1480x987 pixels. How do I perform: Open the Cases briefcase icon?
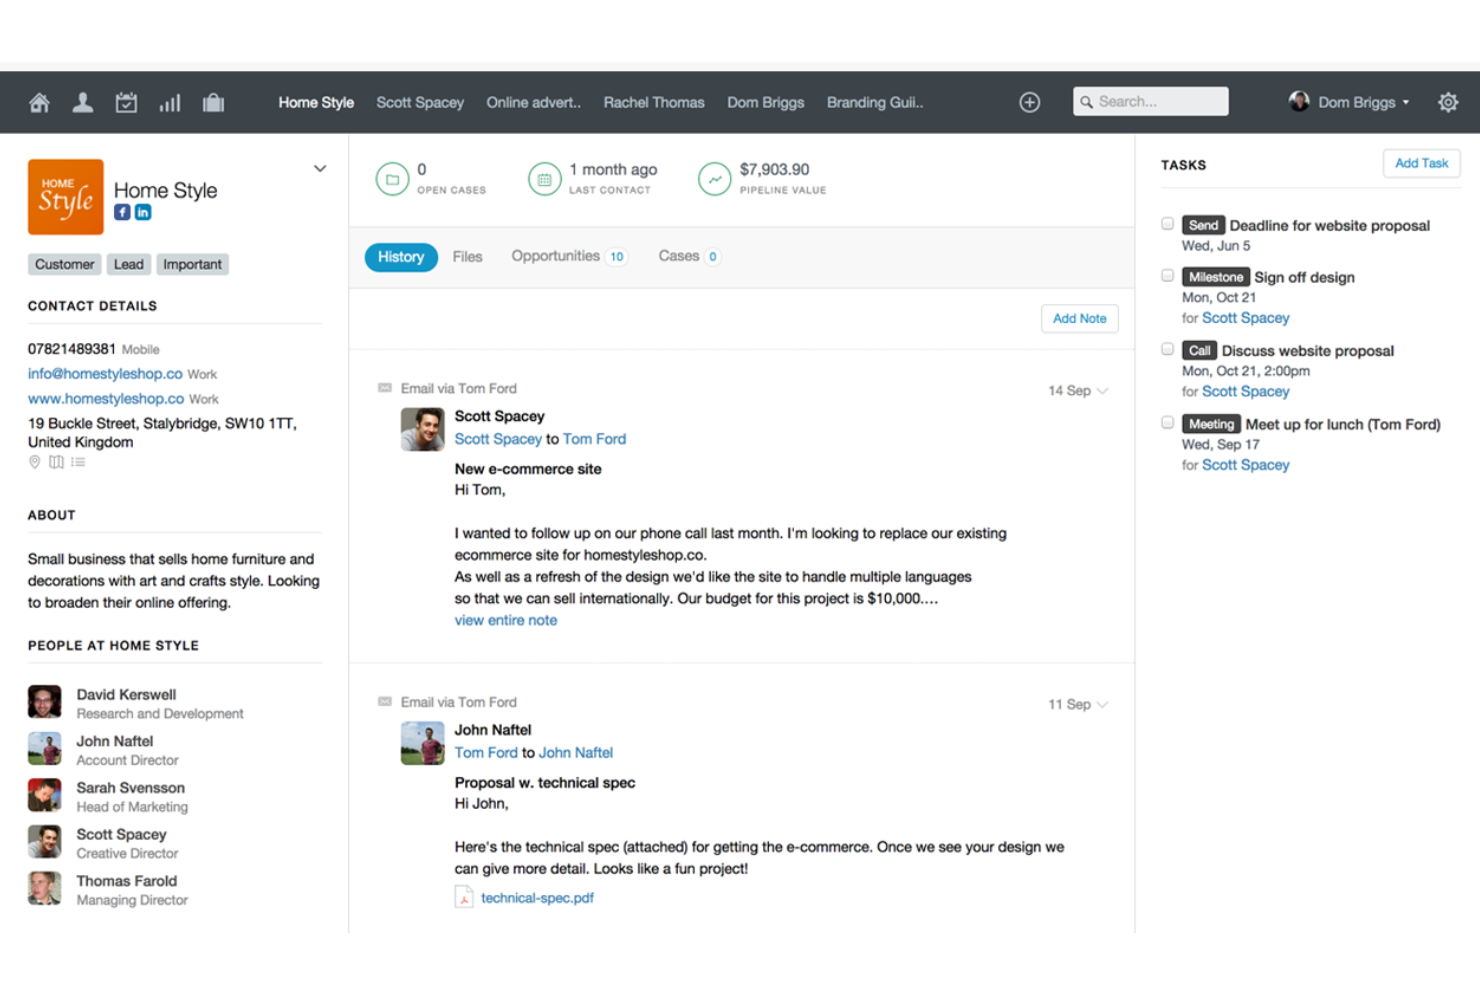(x=213, y=102)
